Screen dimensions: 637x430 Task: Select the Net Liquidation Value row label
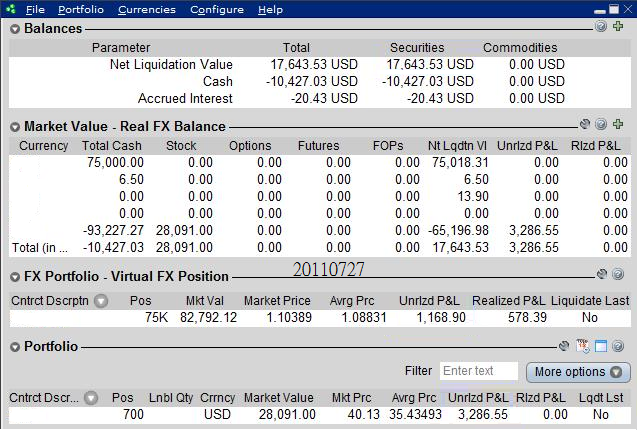(x=171, y=64)
